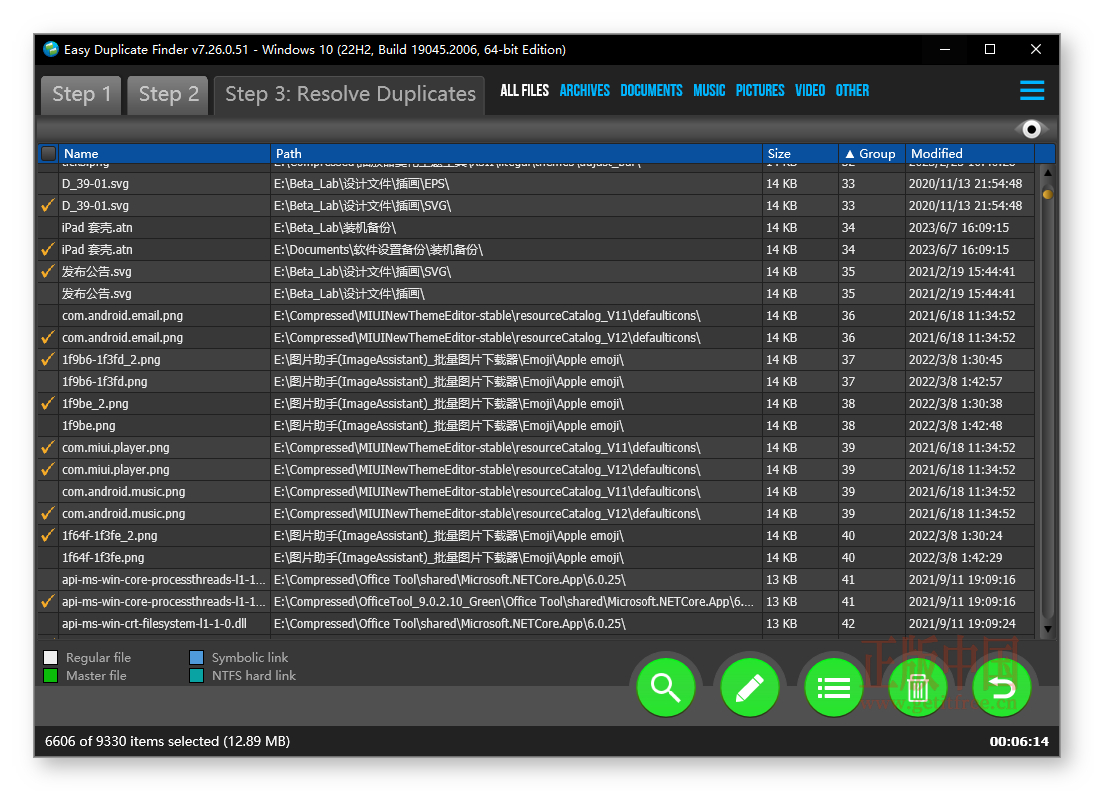Click the 00:06:14 elapsed timer

[x=1019, y=741]
